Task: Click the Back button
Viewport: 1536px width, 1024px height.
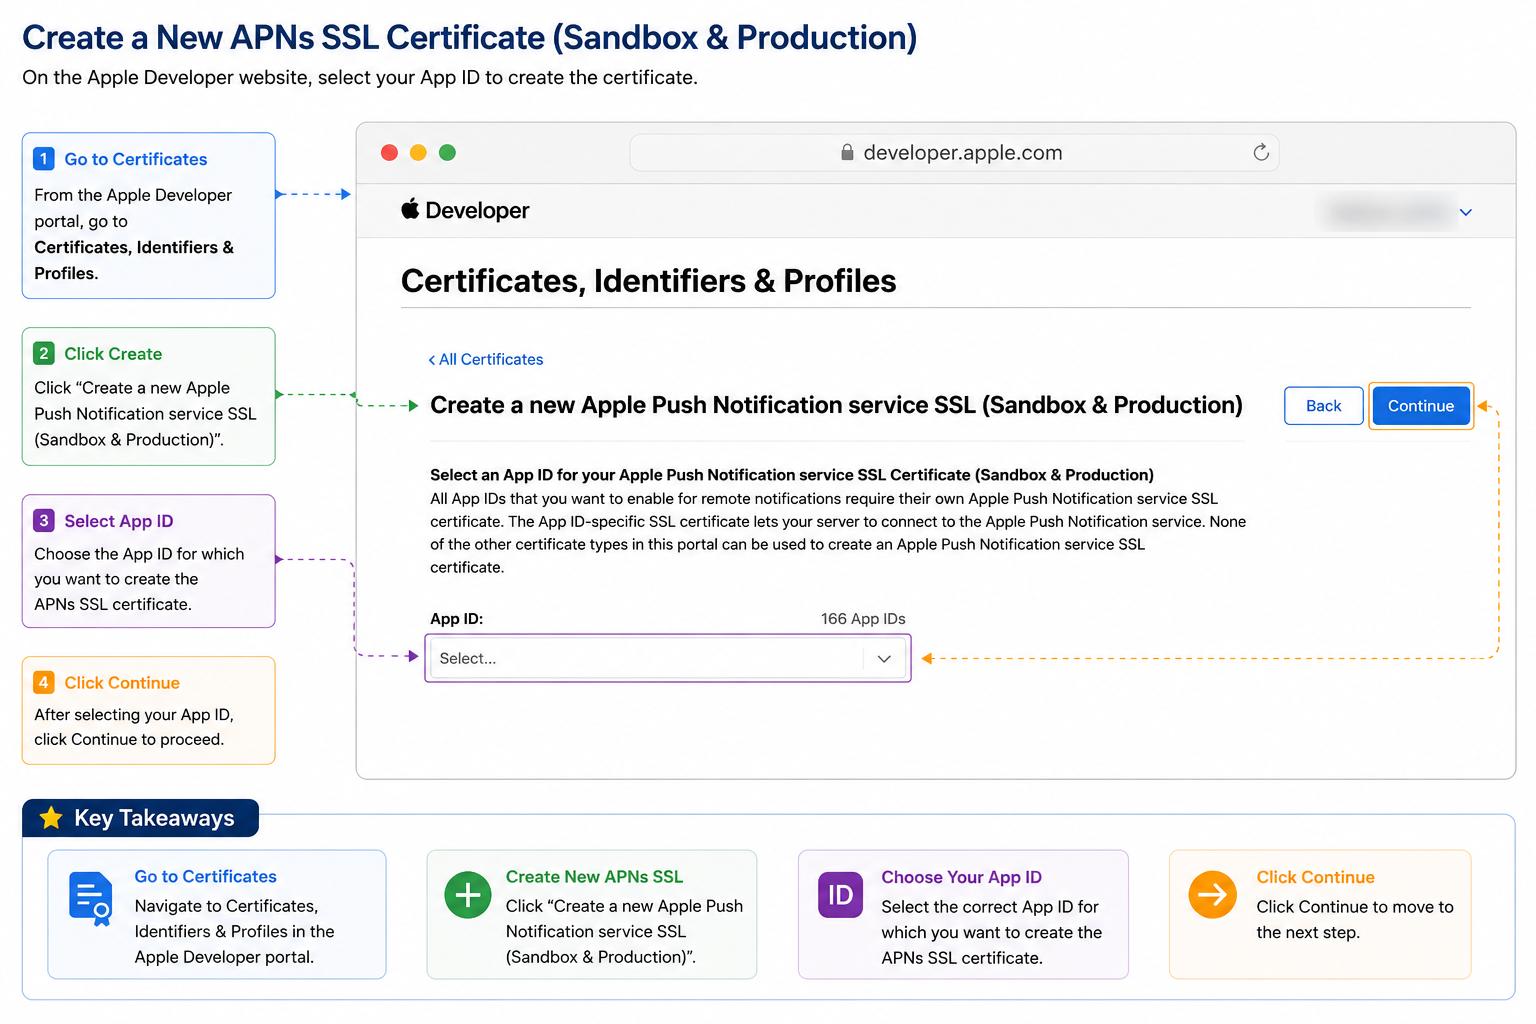Action: [x=1323, y=406]
